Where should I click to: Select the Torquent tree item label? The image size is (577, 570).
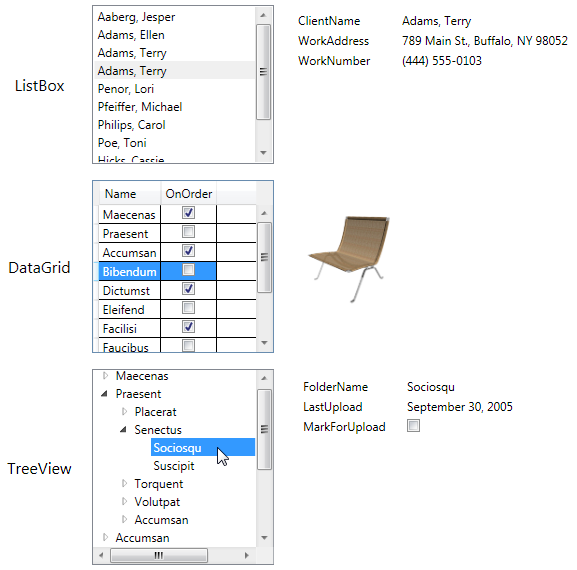click(159, 484)
